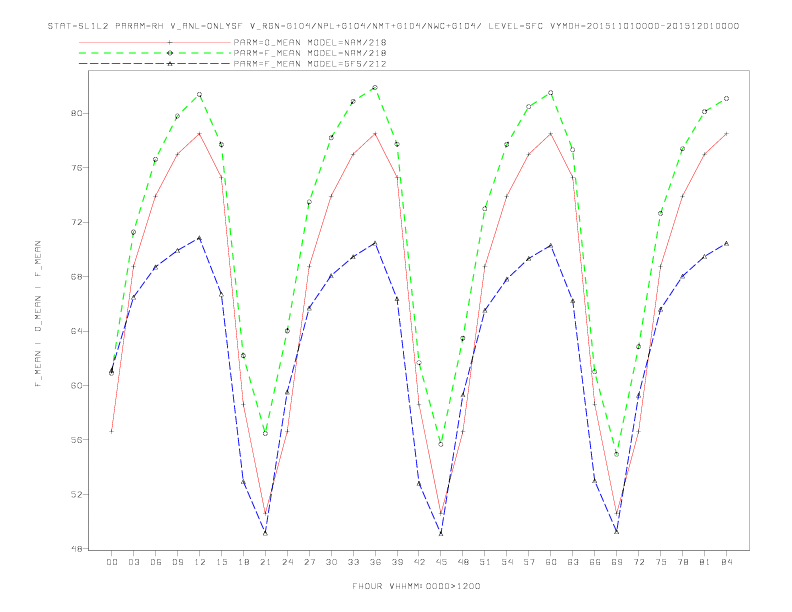Screen dimensions: 792x612
Task: Click x-axis forecast hour label 42
Action: [419, 562]
